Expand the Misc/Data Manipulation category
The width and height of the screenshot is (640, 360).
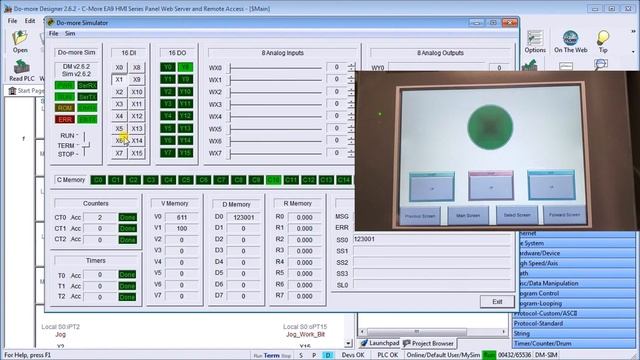coord(575,283)
